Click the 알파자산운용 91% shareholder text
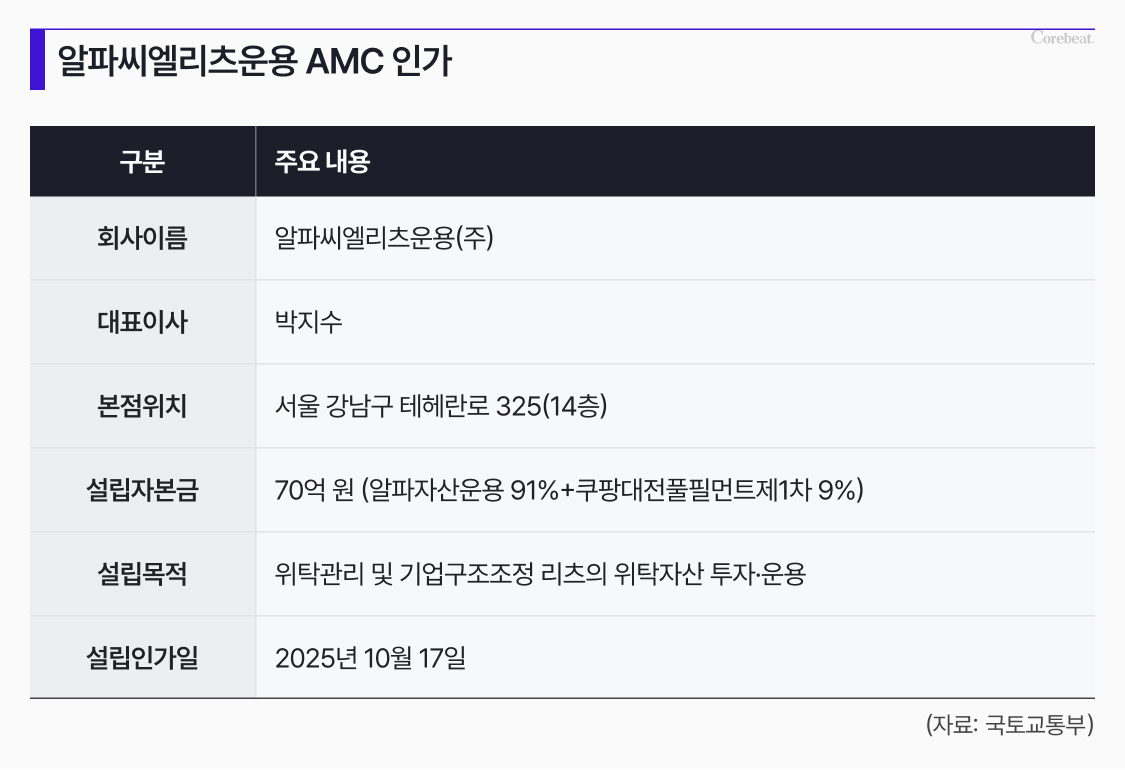Viewport: 1125px width, 770px height. pyautogui.click(x=463, y=491)
